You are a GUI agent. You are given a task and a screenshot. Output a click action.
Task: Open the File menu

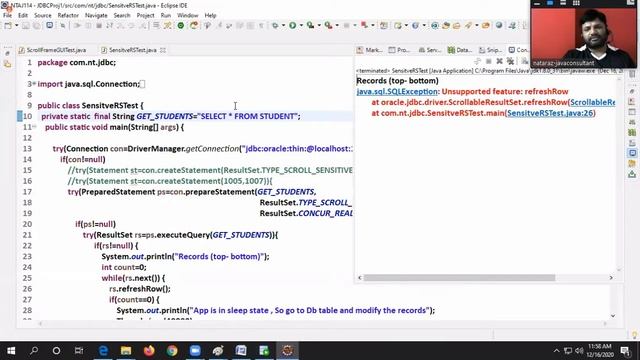tap(7, 15)
